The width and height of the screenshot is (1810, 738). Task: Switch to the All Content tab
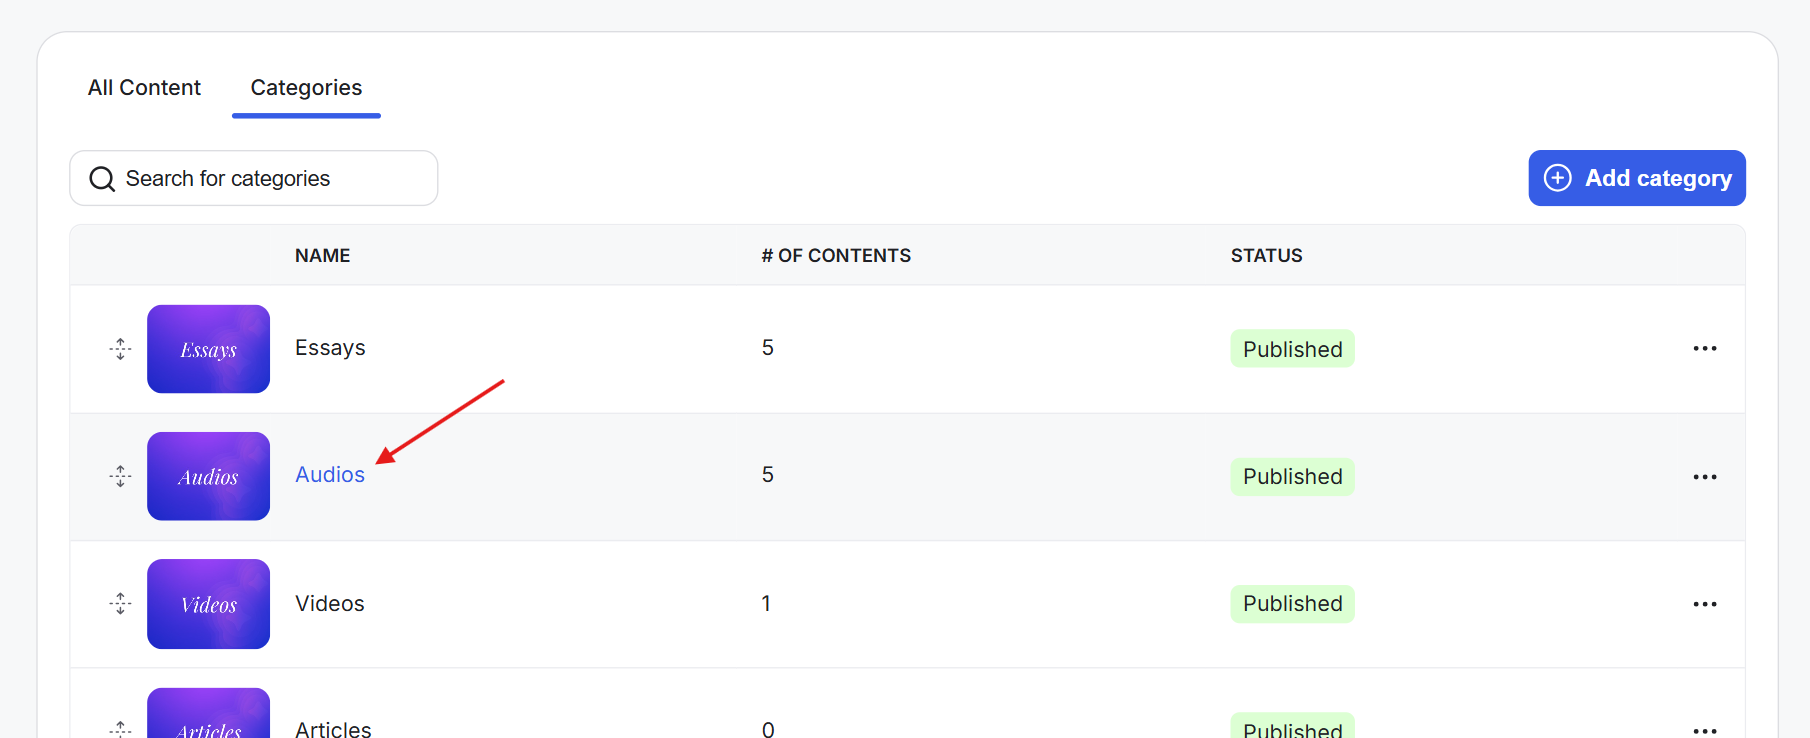(x=144, y=88)
